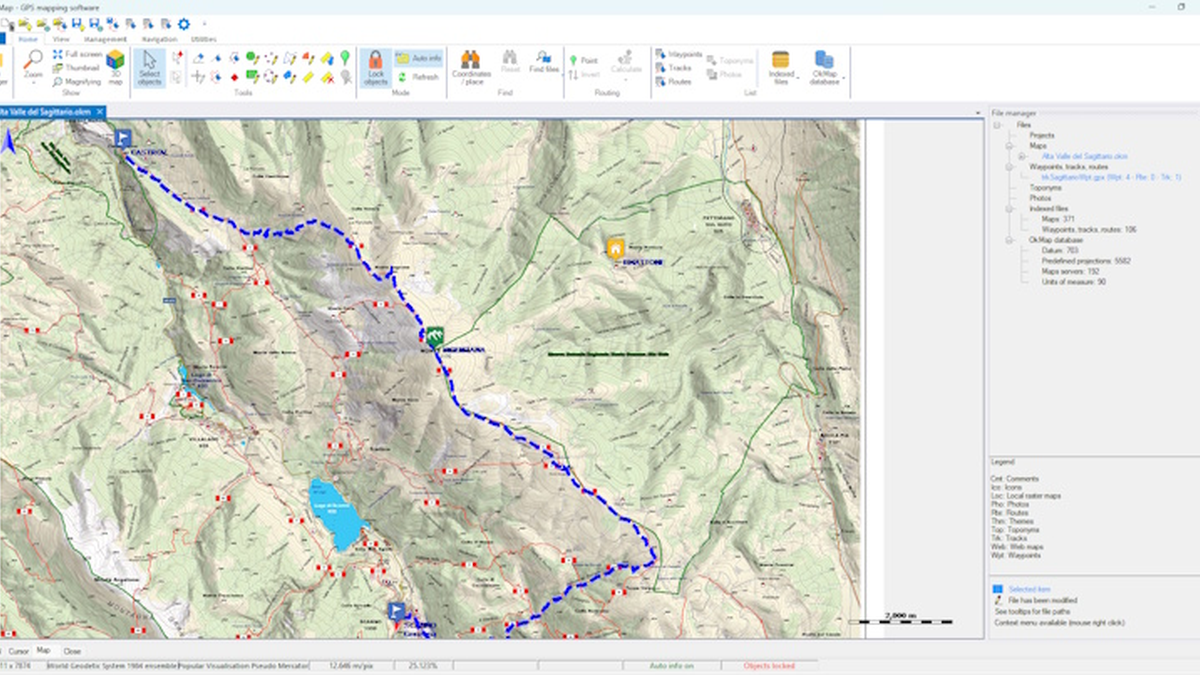Open the Waypoints list
The height and width of the screenshot is (675, 1200).
[x=679, y=54]
